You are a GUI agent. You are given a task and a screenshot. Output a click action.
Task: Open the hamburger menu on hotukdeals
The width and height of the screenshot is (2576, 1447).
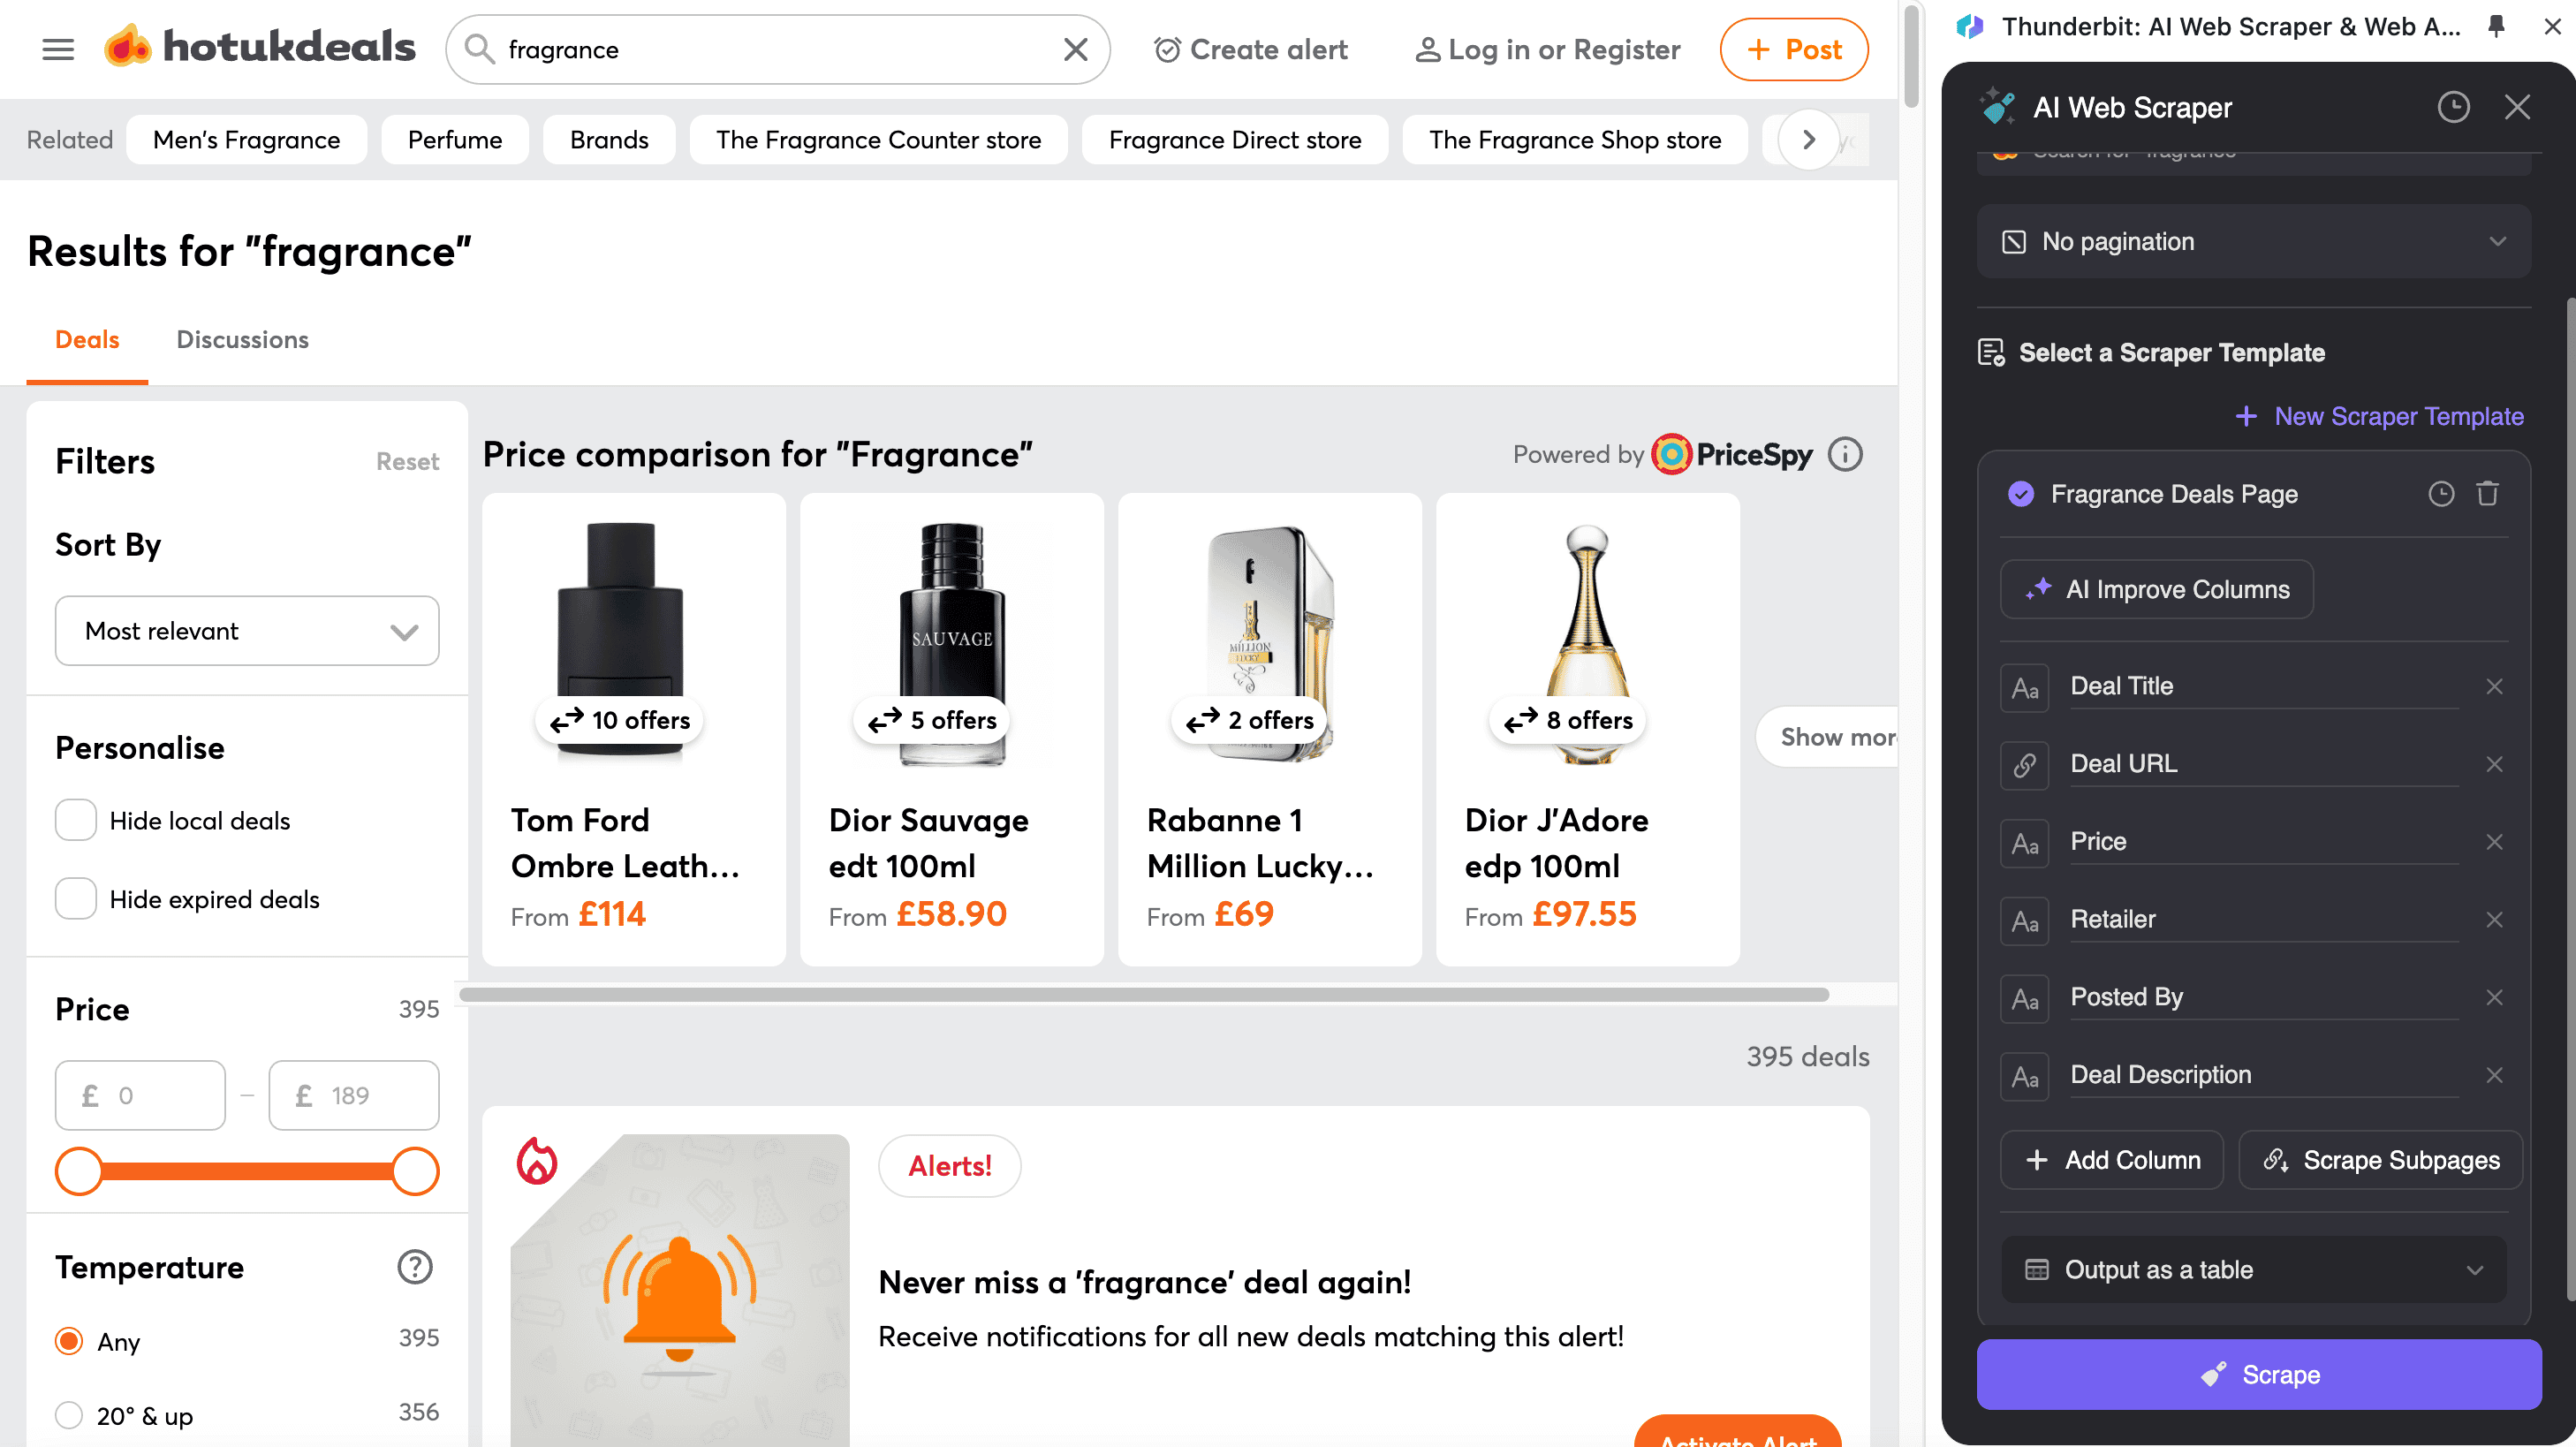tap(58, 49)
